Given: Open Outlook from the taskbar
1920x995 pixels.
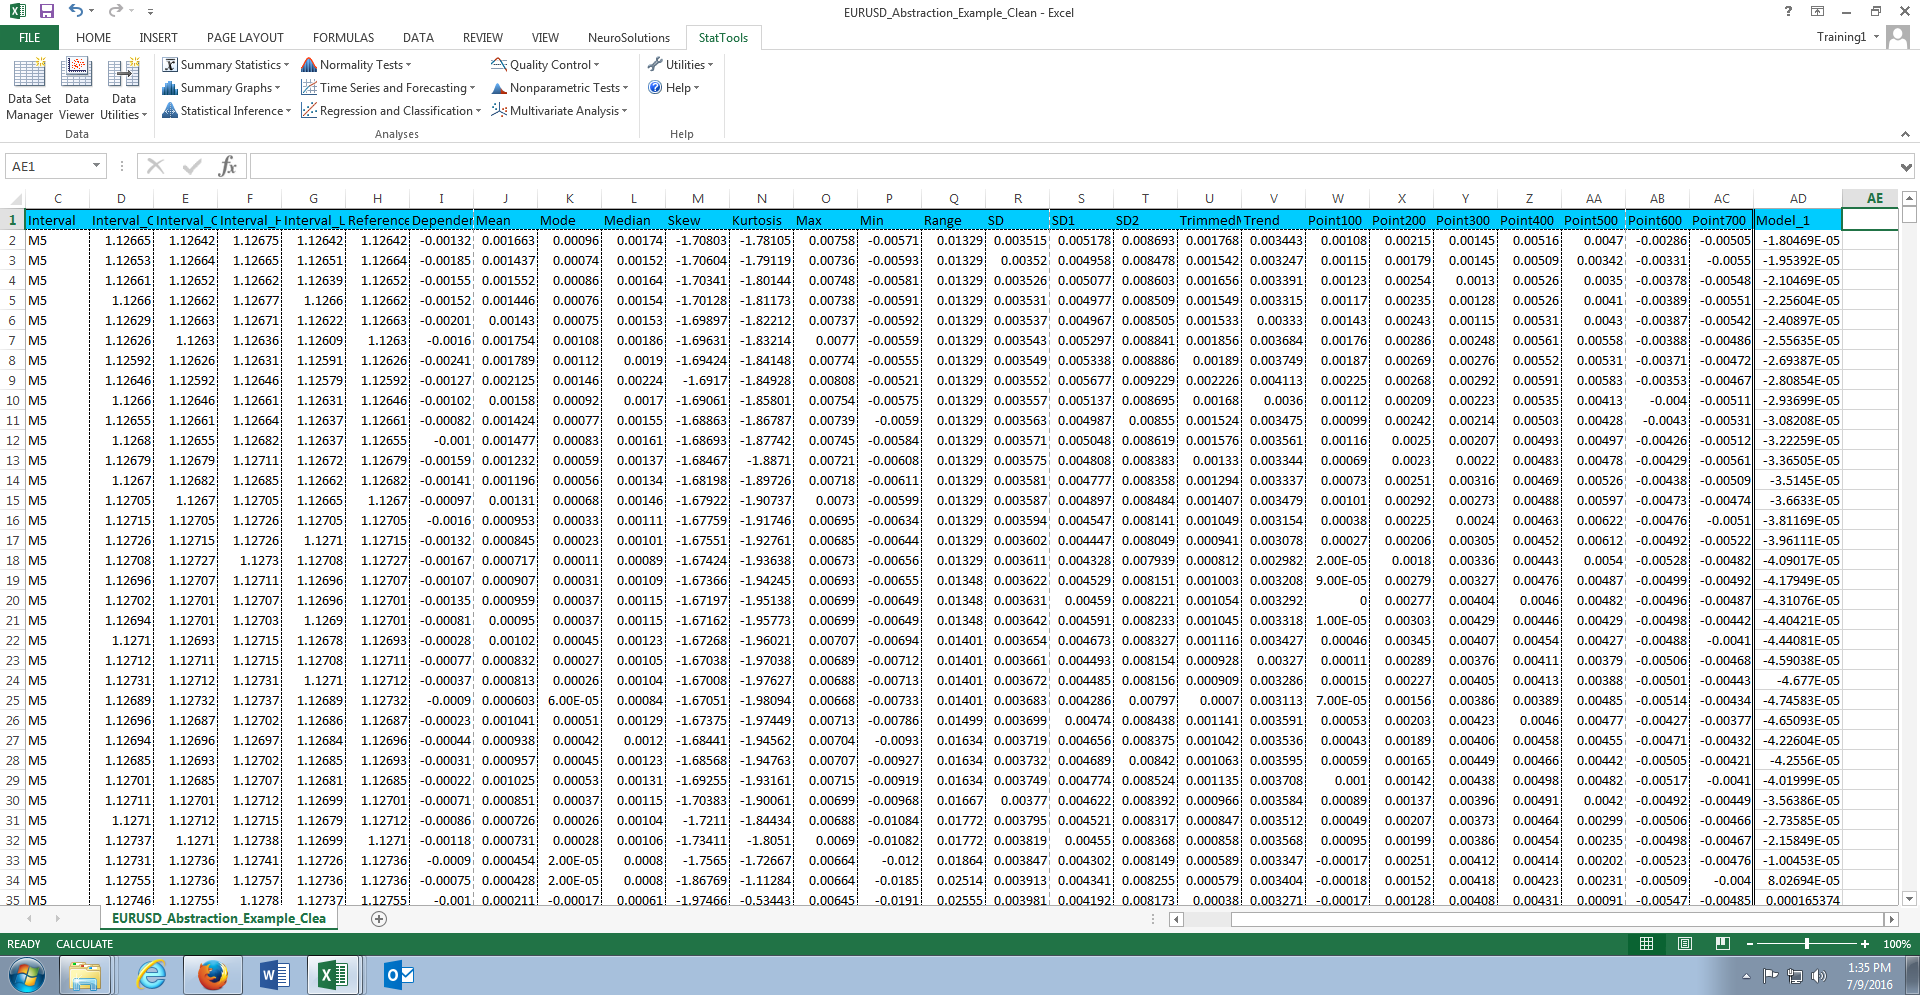Looking at the screenshot, I should pyautogui.click(x=399, y=975).
